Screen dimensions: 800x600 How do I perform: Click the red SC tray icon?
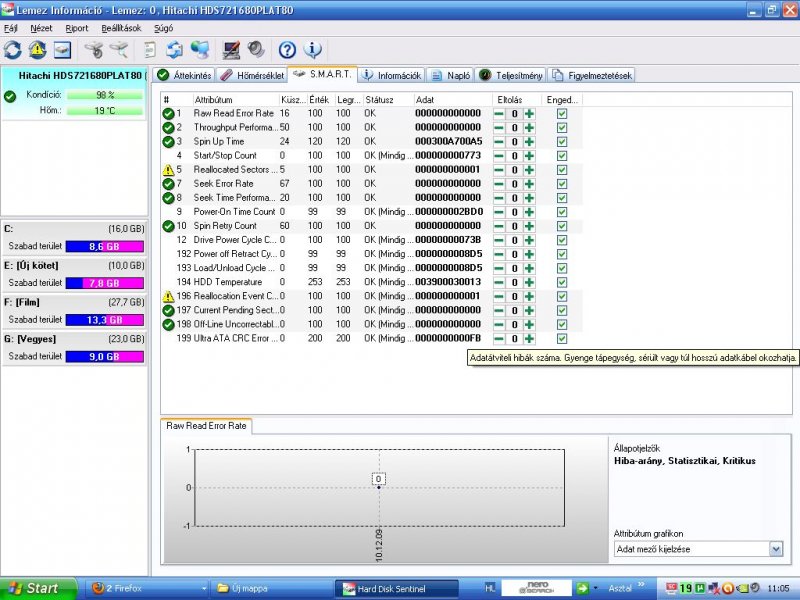[x=672, y=587]
